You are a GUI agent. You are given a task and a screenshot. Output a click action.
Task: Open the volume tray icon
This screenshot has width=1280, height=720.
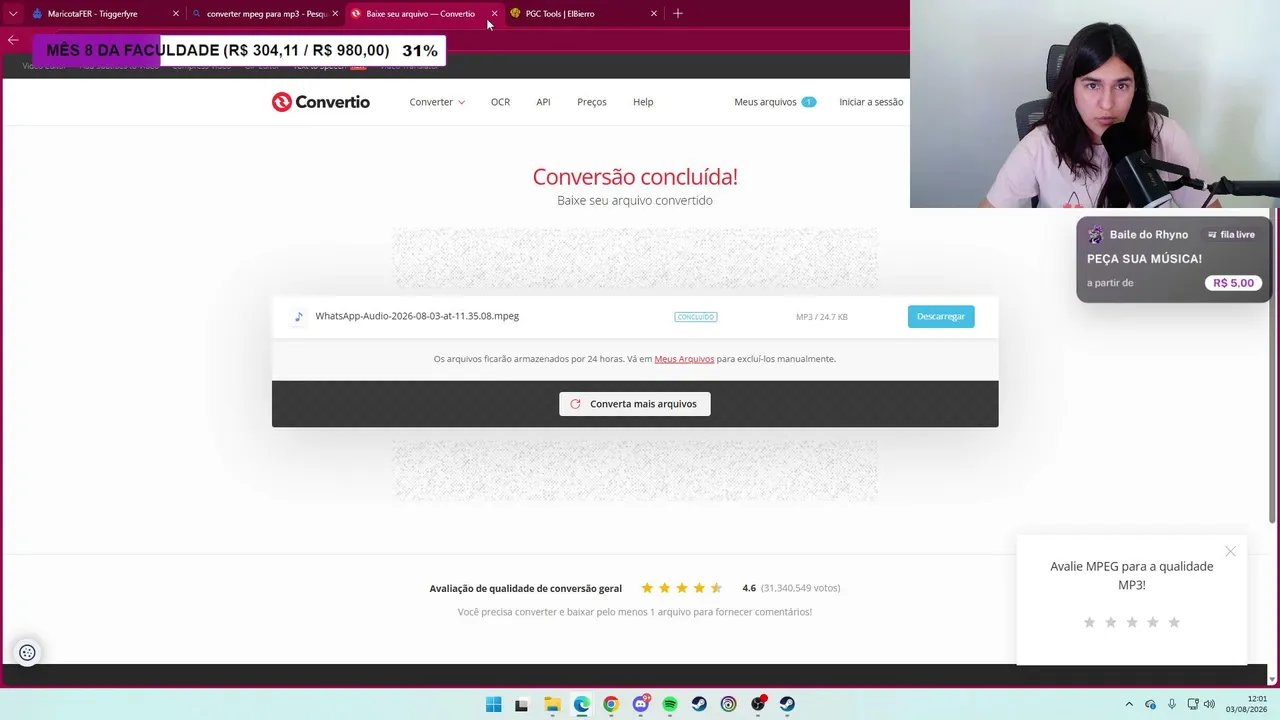coord(1209,704)
